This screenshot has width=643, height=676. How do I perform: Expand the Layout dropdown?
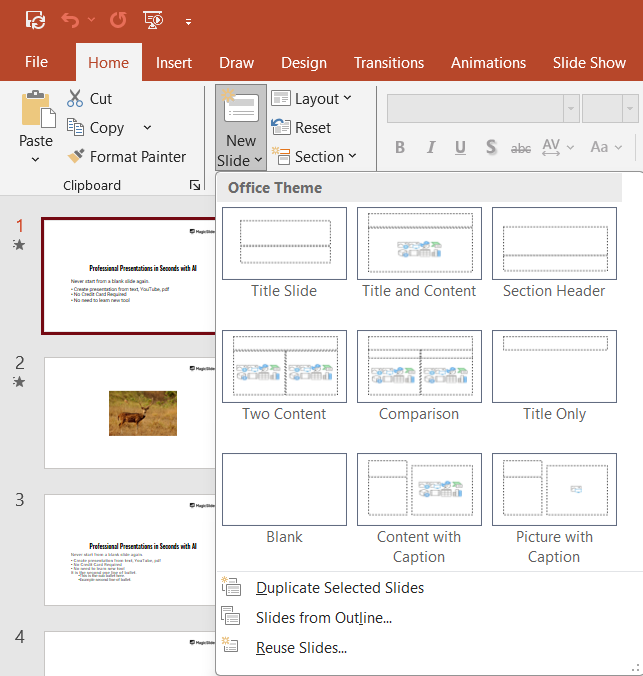coord(311,98)
